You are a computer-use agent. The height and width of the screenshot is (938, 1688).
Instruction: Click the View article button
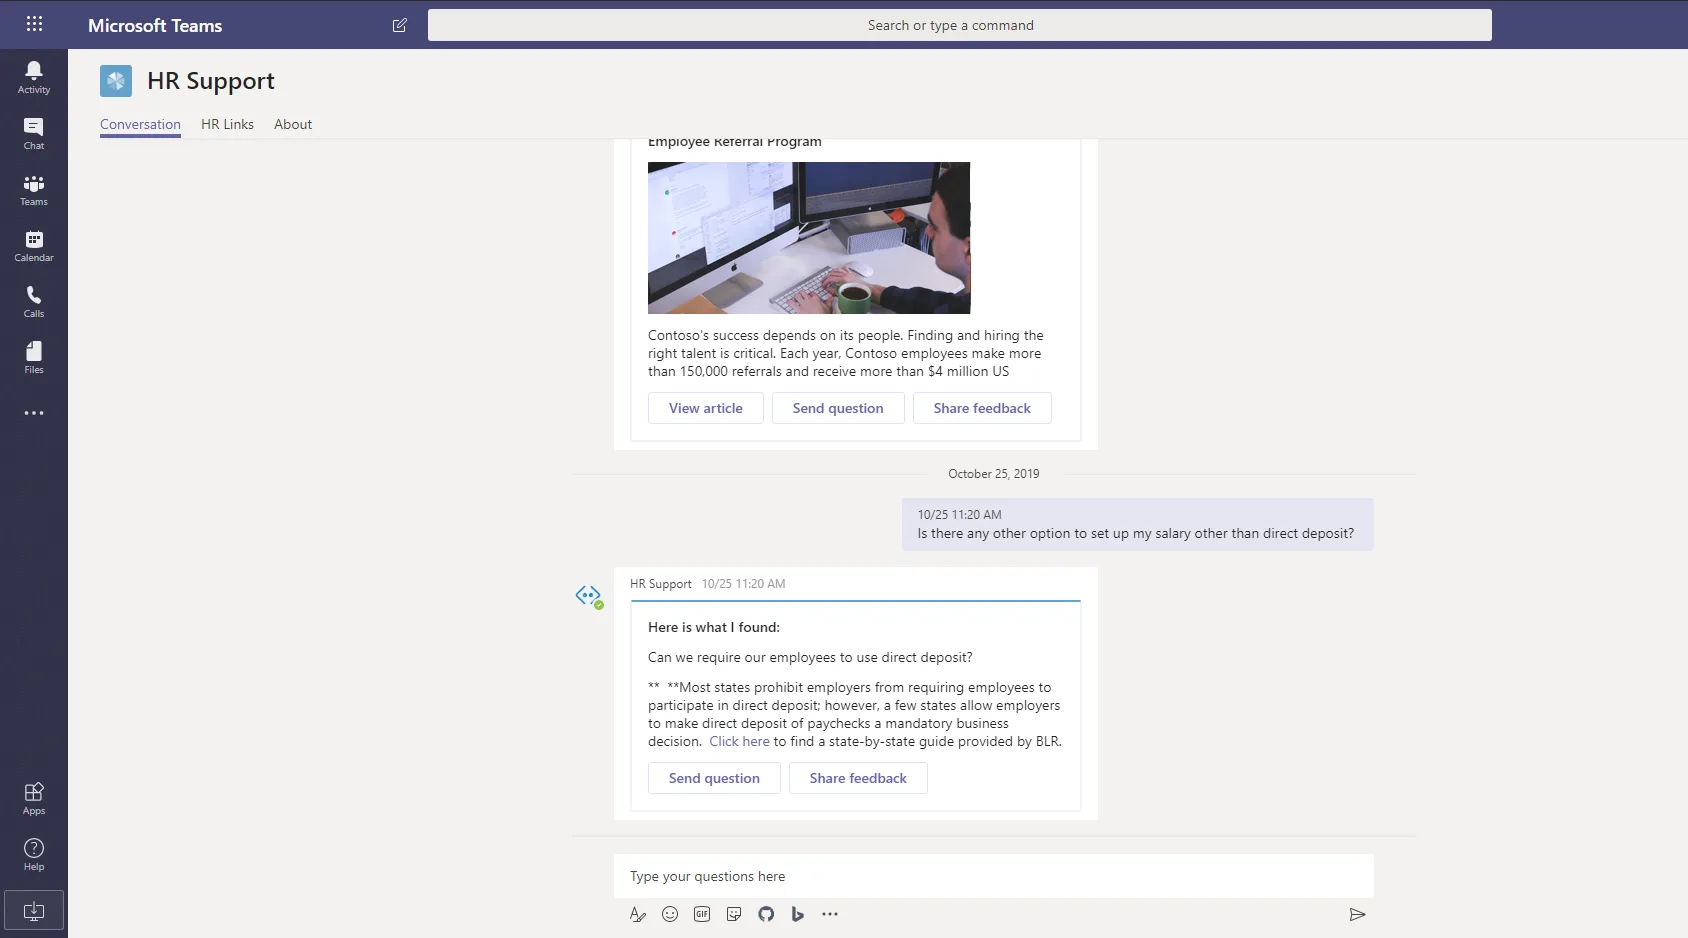pyautogui.click(x=705, y=408)
